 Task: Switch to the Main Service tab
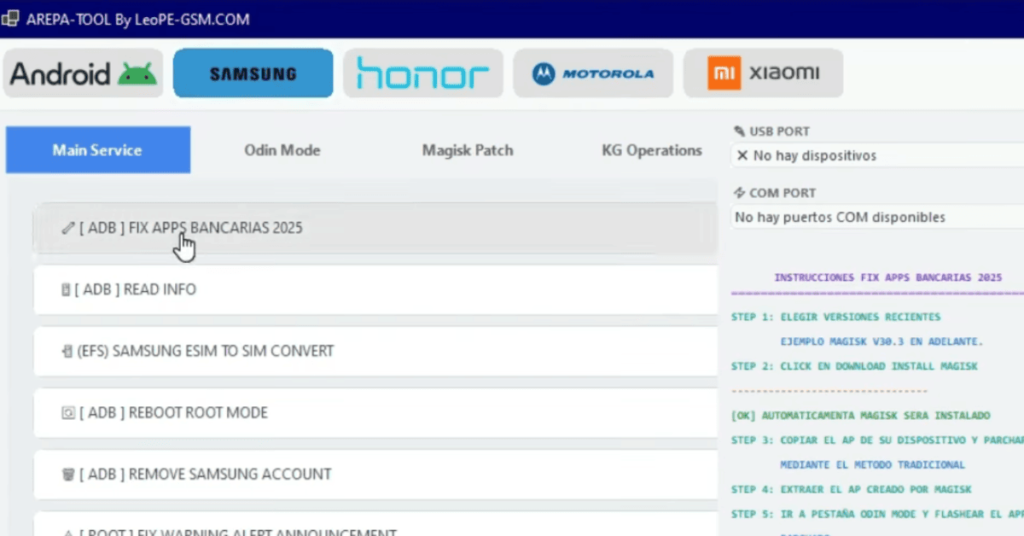[98, 150]
